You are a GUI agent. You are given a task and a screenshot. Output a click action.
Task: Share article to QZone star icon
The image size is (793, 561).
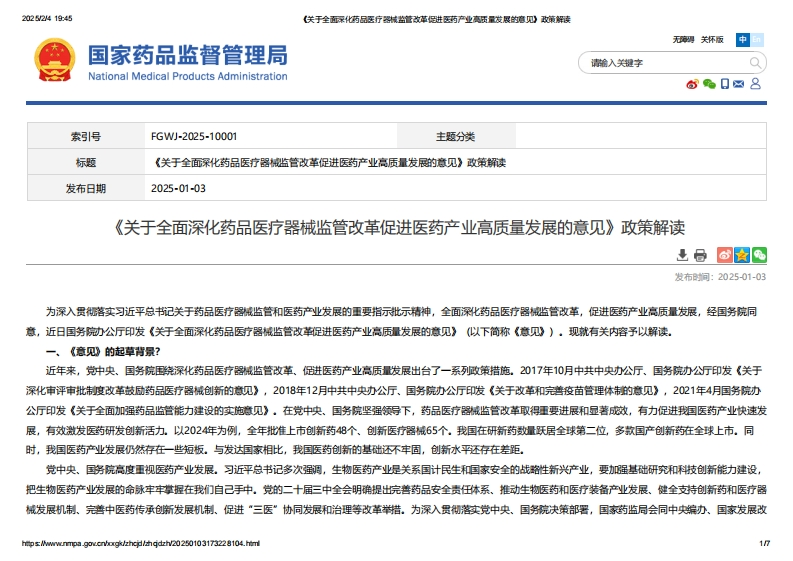point(742,255)
